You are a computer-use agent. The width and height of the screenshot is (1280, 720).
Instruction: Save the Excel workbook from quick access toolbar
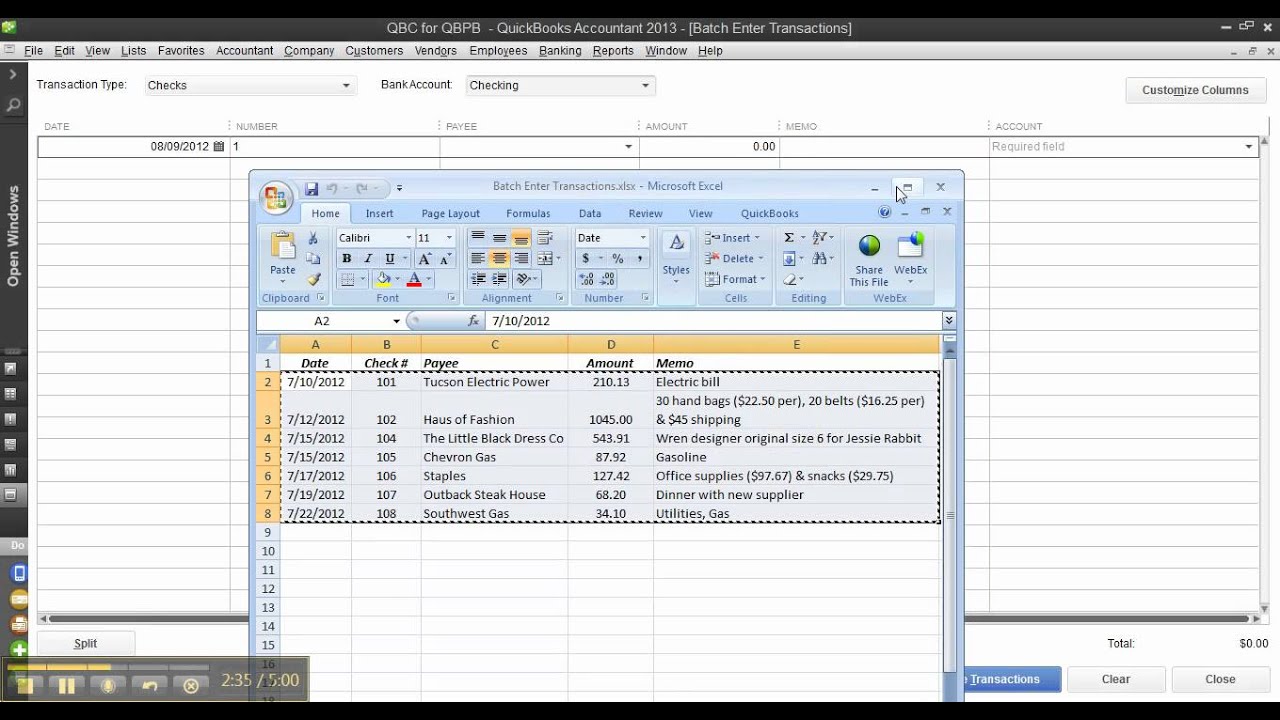pos(311,188)
